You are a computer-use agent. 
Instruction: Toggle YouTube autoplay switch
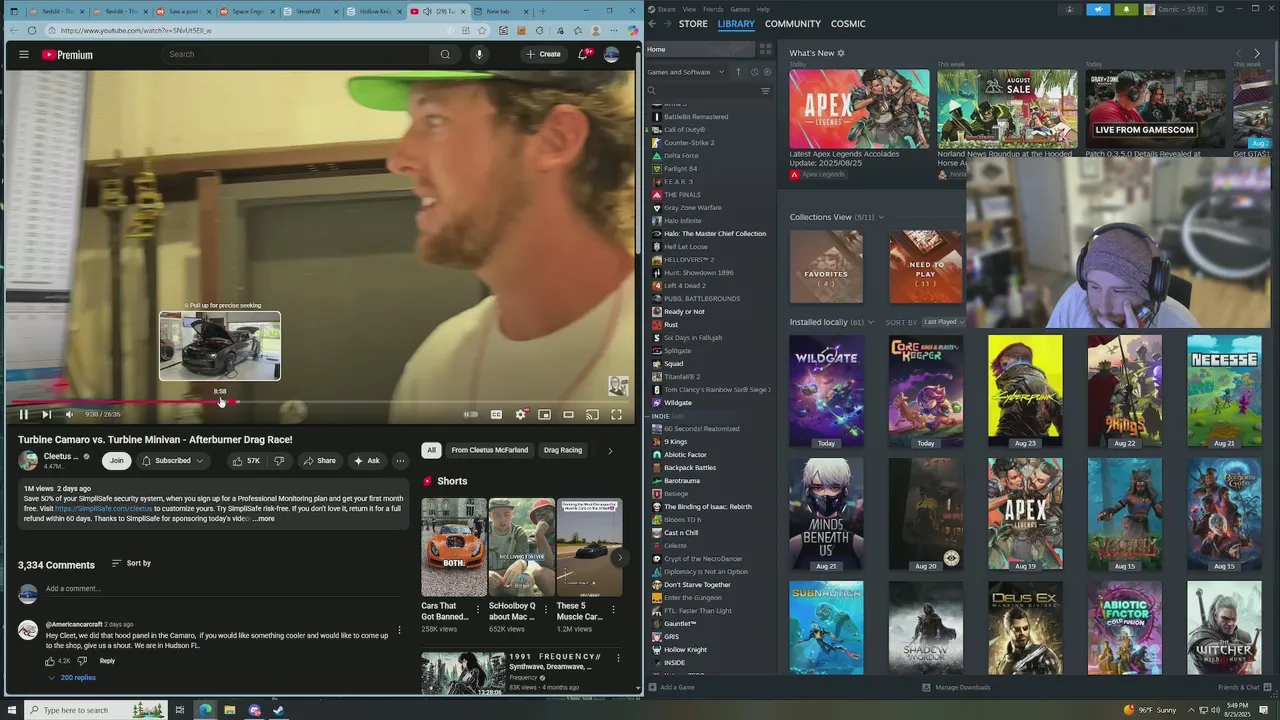pos(470,414)
